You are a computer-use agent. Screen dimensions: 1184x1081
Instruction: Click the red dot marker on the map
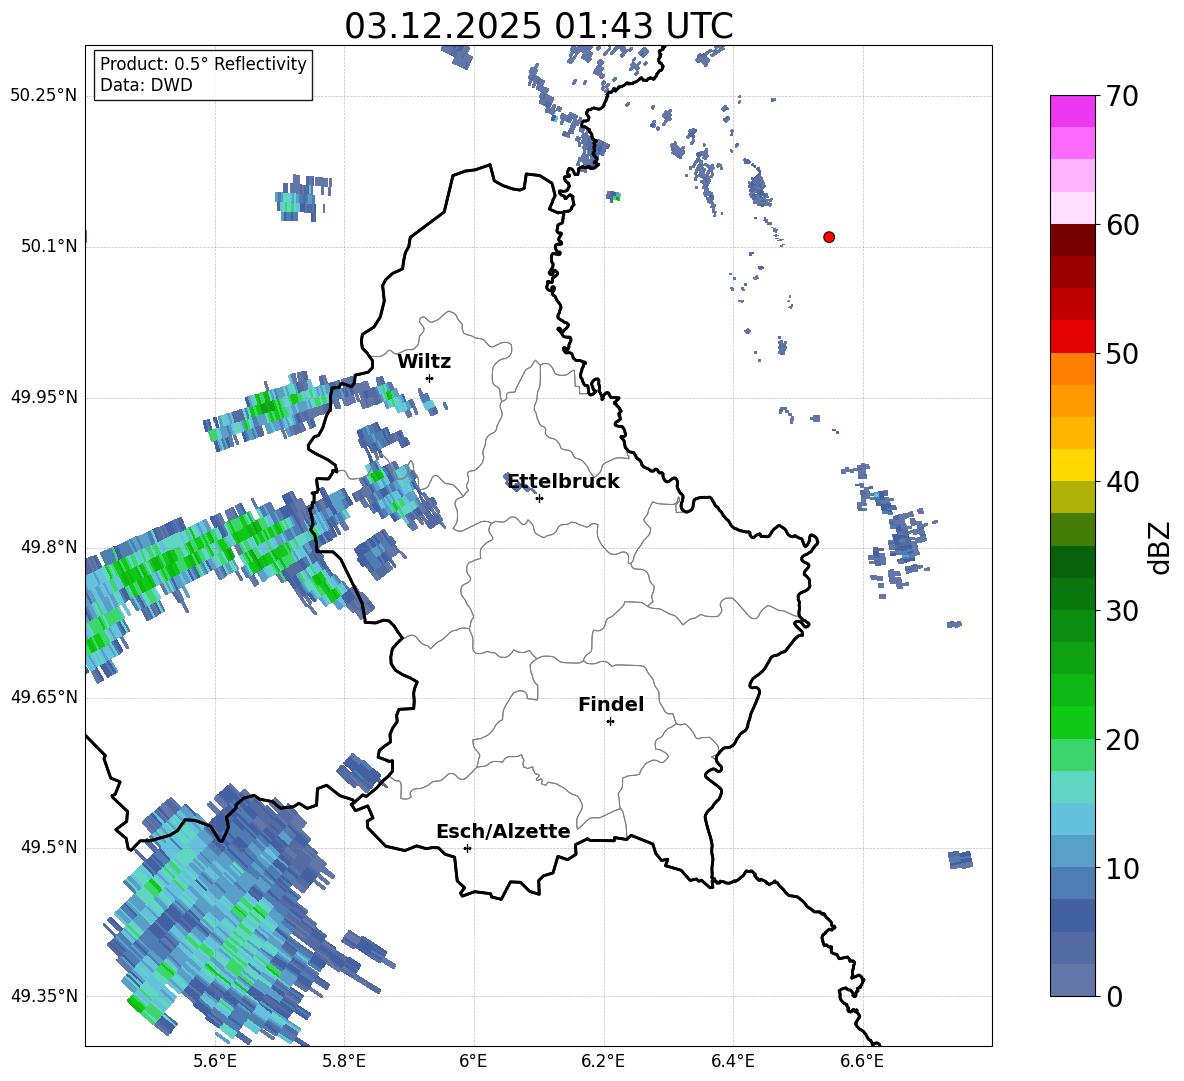tap(829, 237)
